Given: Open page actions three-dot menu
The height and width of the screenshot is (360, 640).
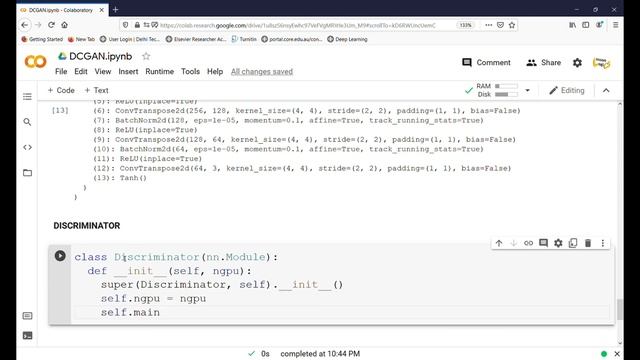Looking at the screenshot, I should [x=489, y=25].
